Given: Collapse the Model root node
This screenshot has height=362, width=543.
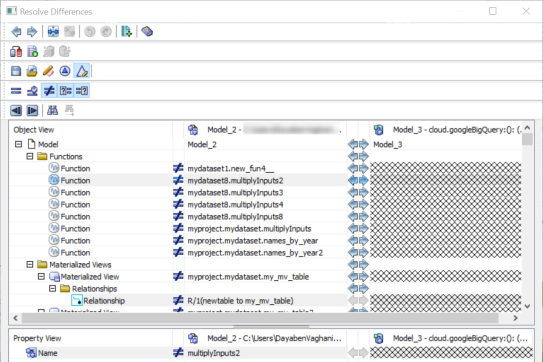Looking at the screenshot, I should 19,144.
